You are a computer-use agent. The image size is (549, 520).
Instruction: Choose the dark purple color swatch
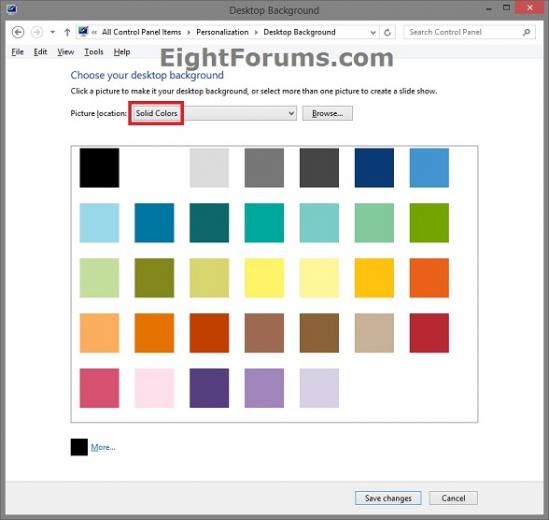pos(209,388)
